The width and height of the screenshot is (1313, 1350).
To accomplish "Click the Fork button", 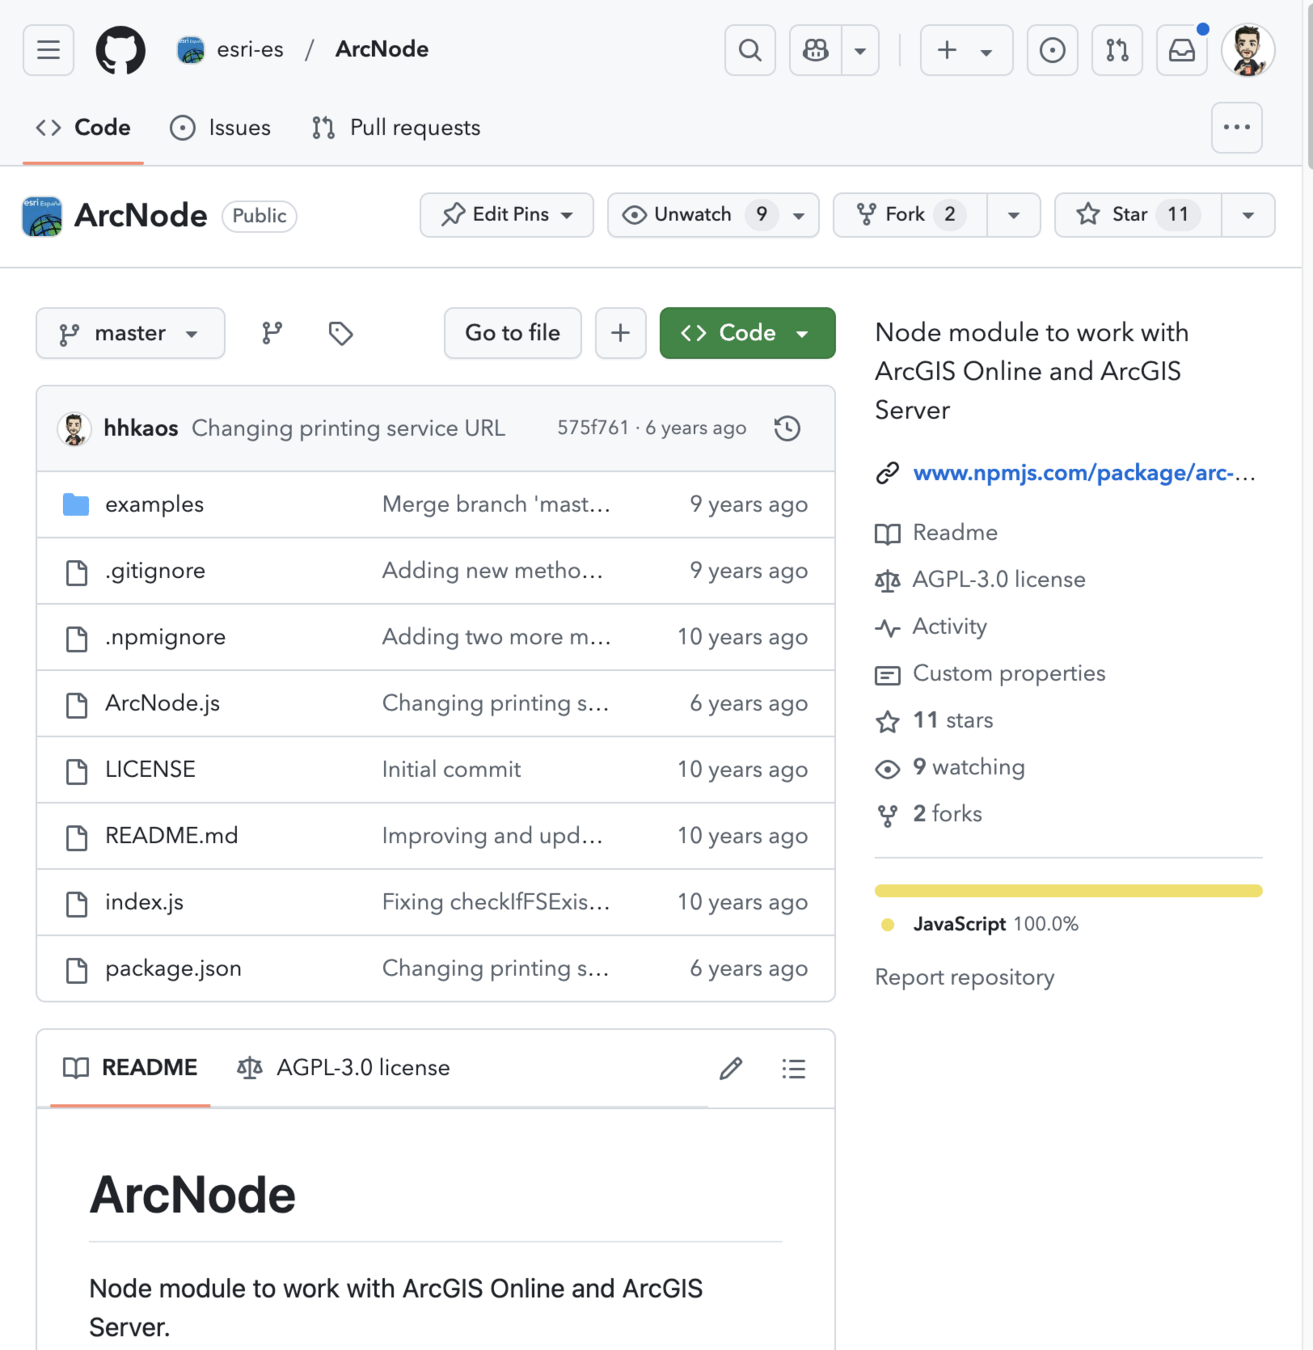I will 910,215.
